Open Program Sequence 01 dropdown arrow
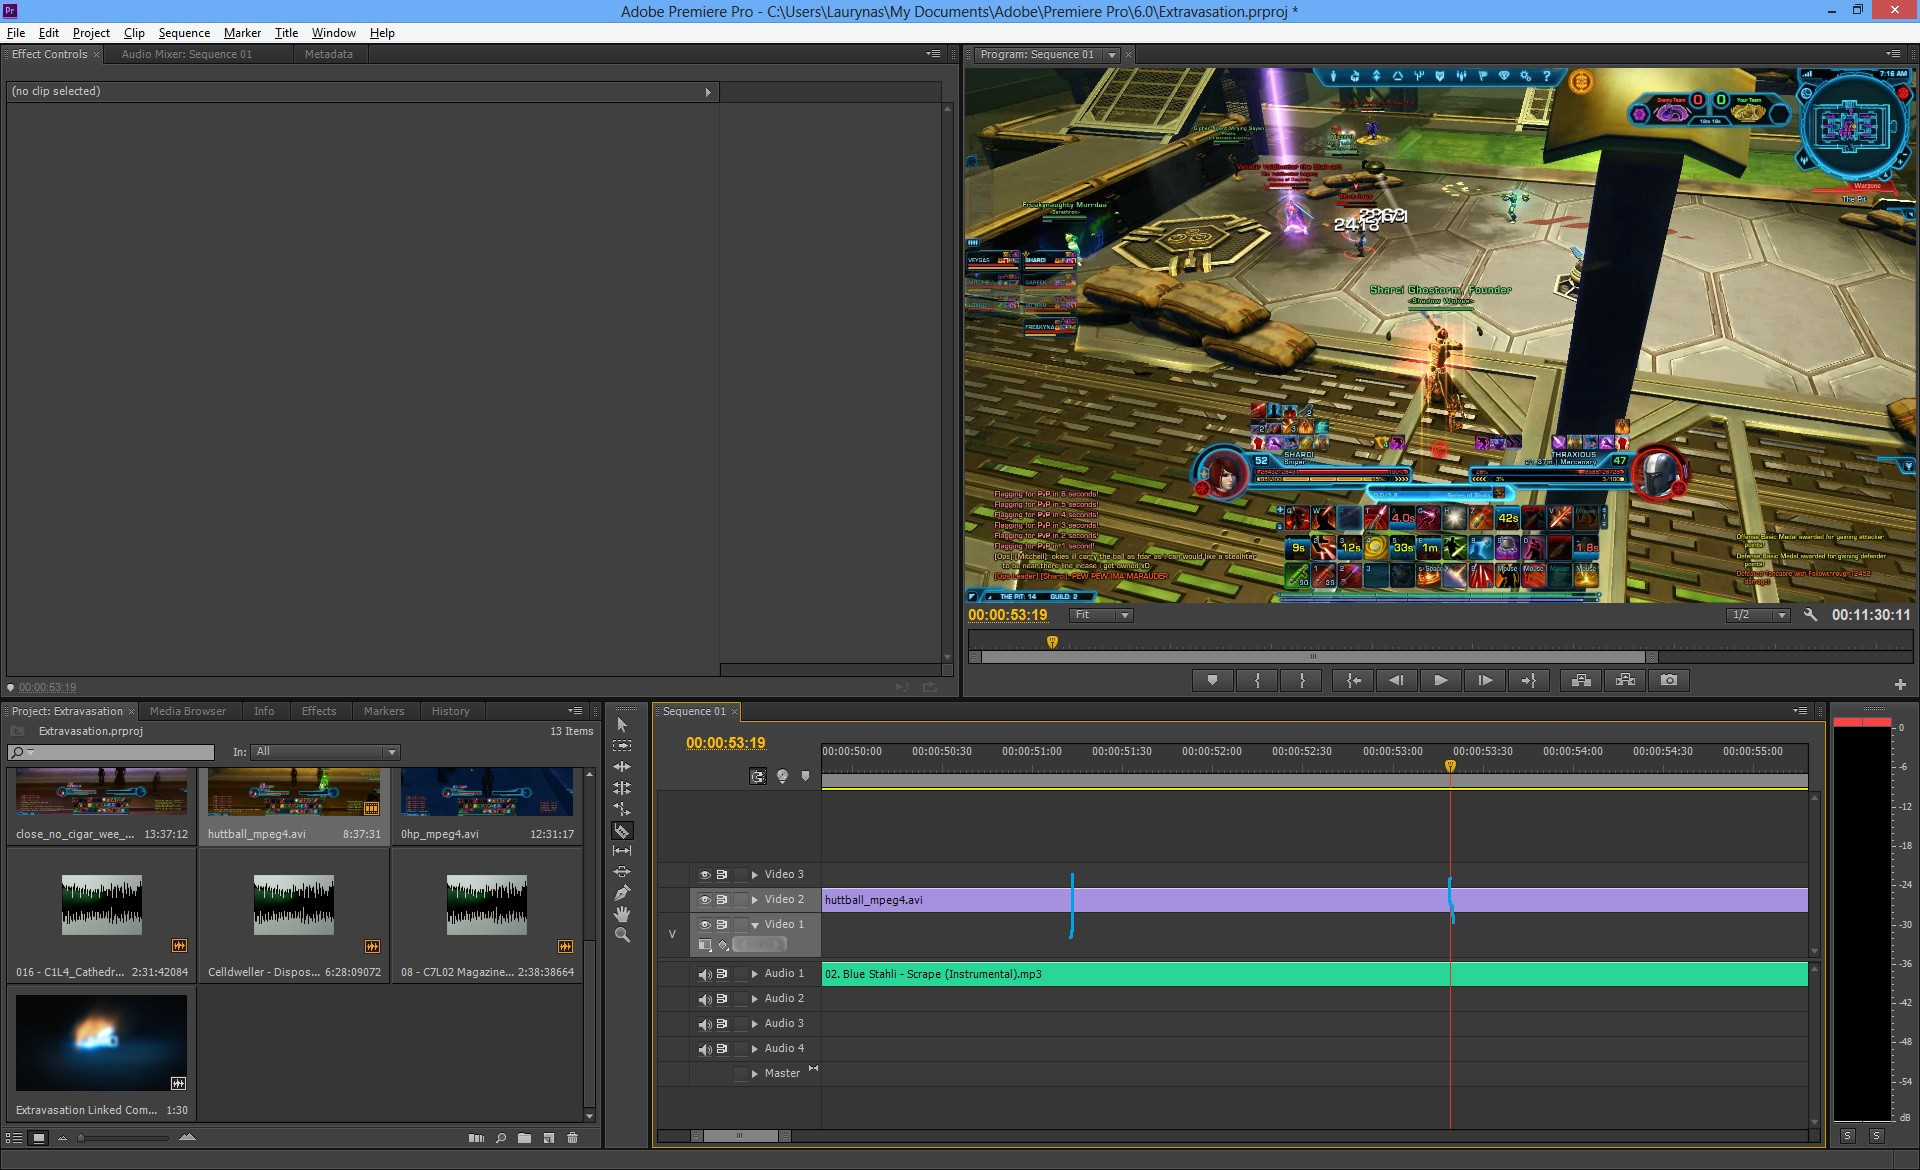Image resolution: width=1920 pixels, height=1170 pixels. click(1111, 55)
